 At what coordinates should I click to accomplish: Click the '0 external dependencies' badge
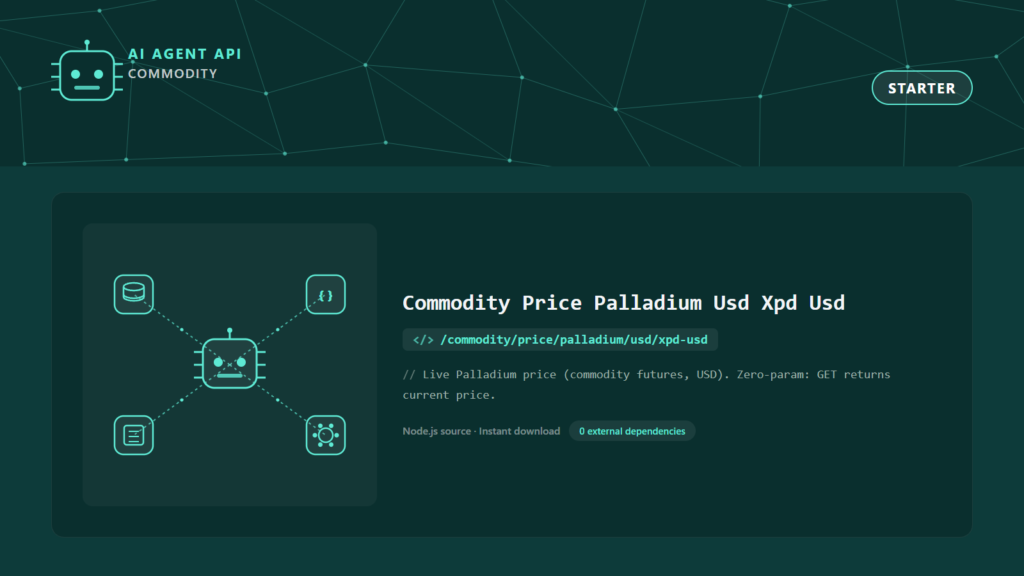click(632, 431)
